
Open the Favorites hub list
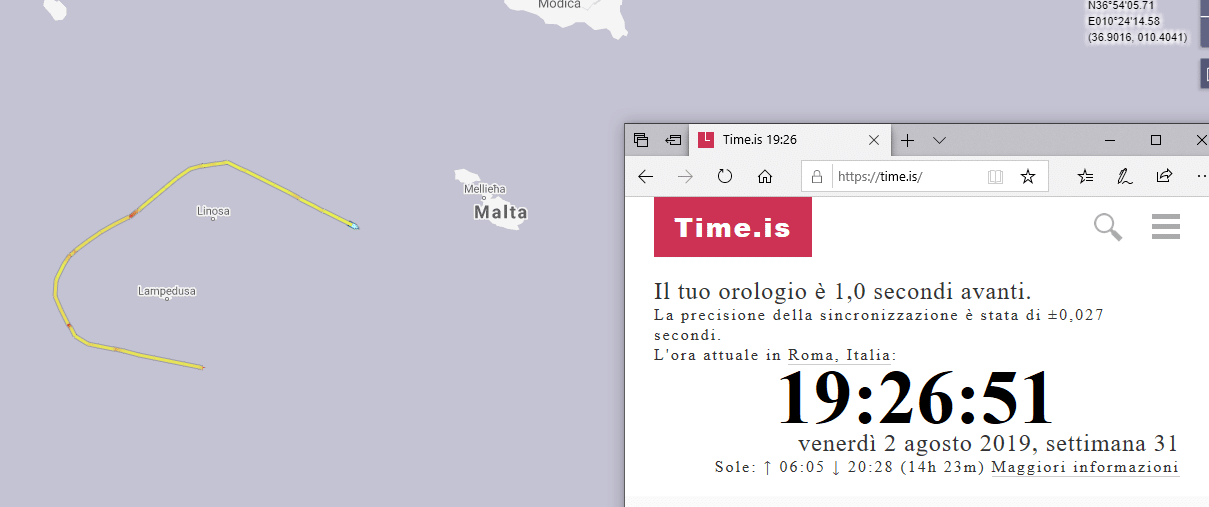1086,177
